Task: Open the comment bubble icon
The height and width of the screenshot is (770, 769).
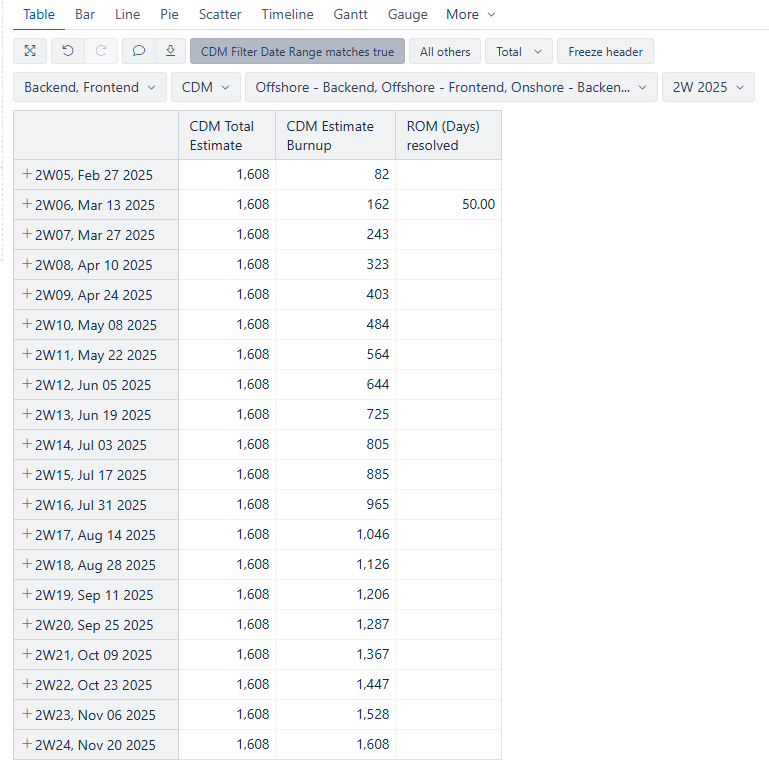Action: click(x=139, y=51)
